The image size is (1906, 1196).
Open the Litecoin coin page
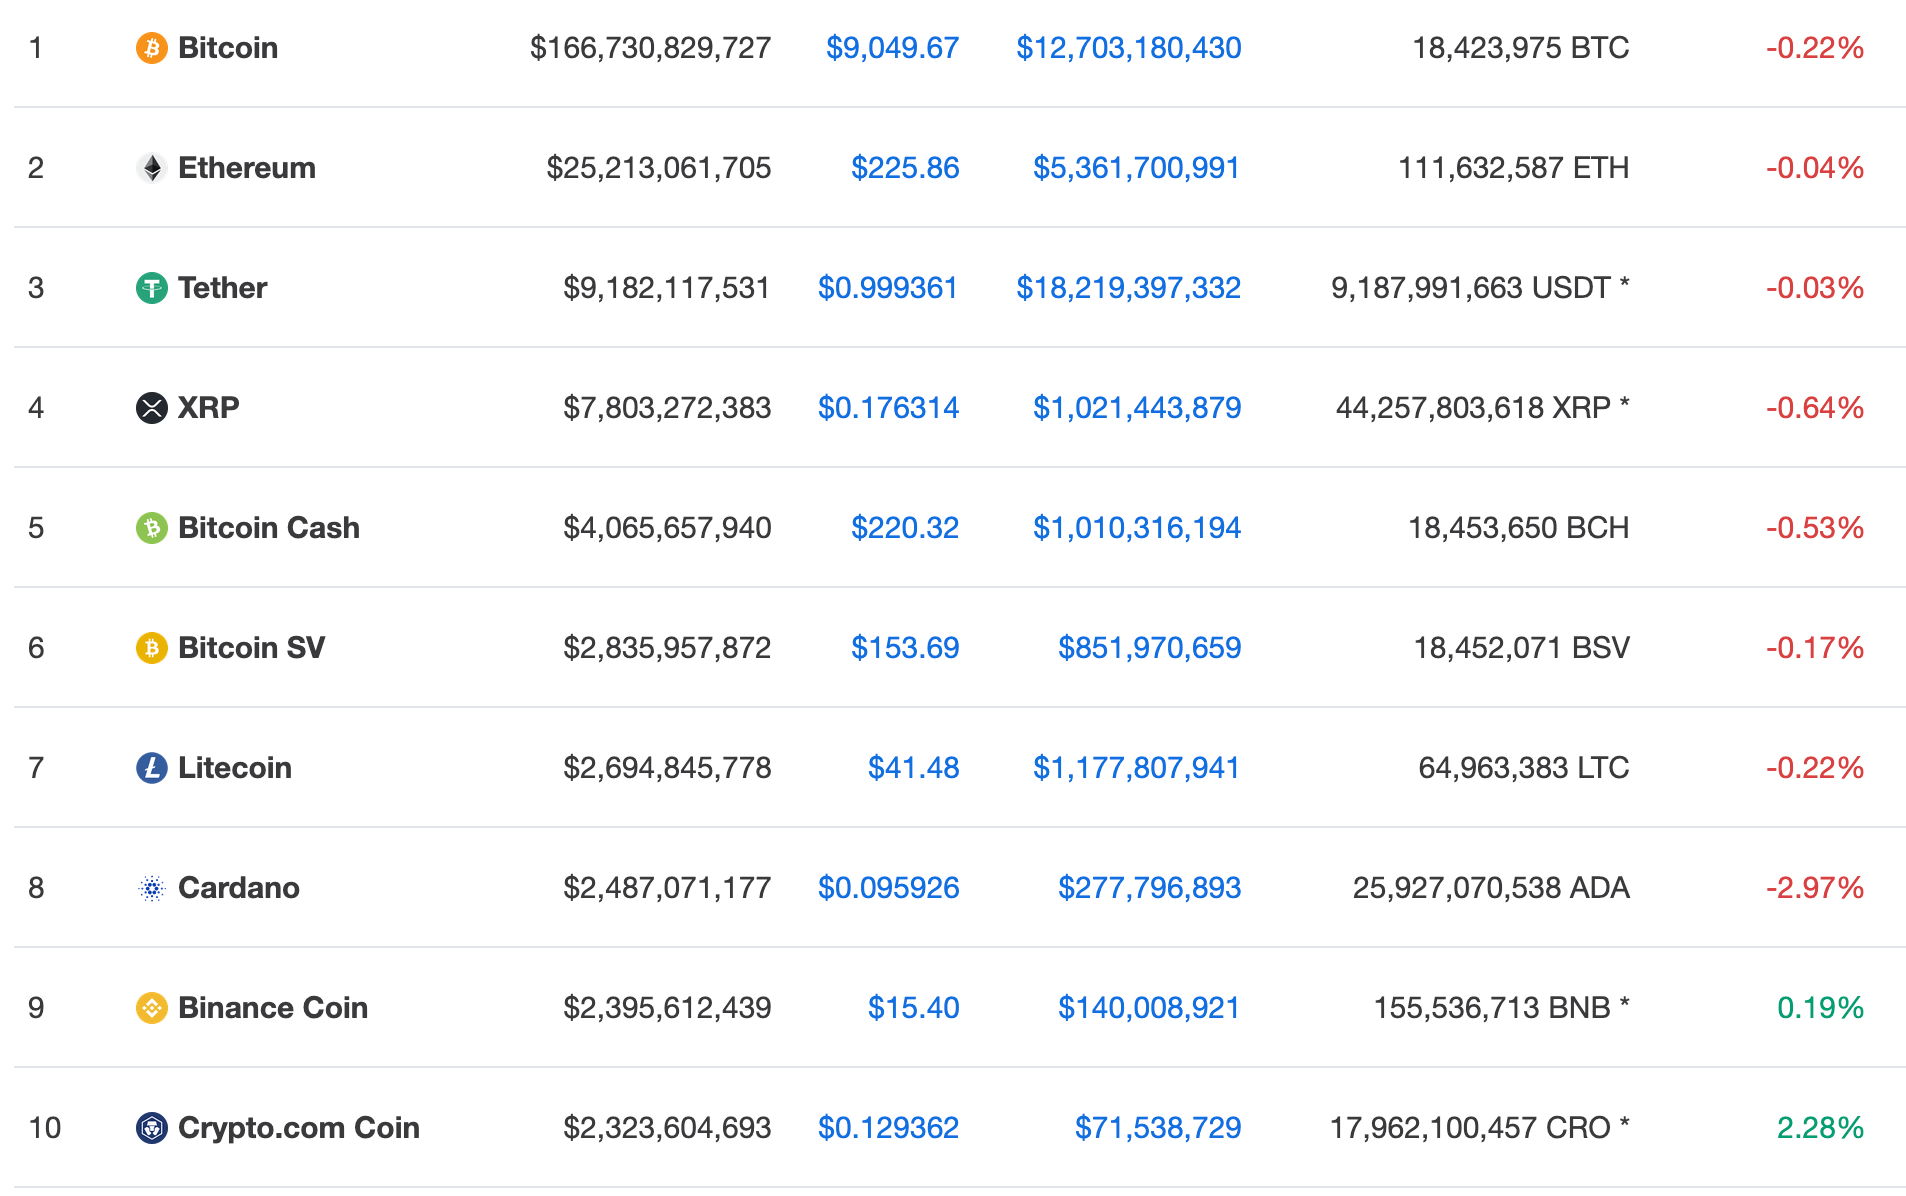tap(235, 768)
